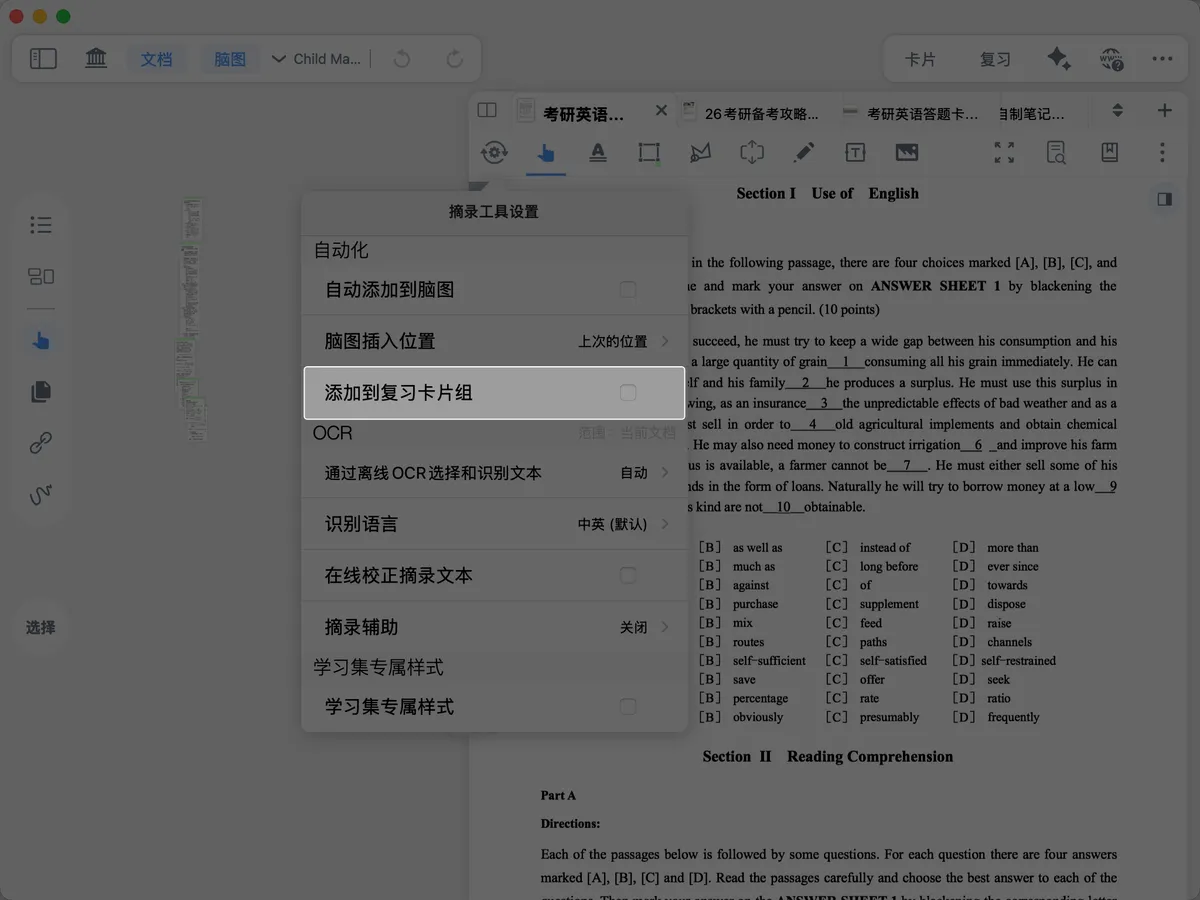Expand the 中英 (默认) language chevron
This screenshot has width=1200, height=900.
(x=665, y=524)
